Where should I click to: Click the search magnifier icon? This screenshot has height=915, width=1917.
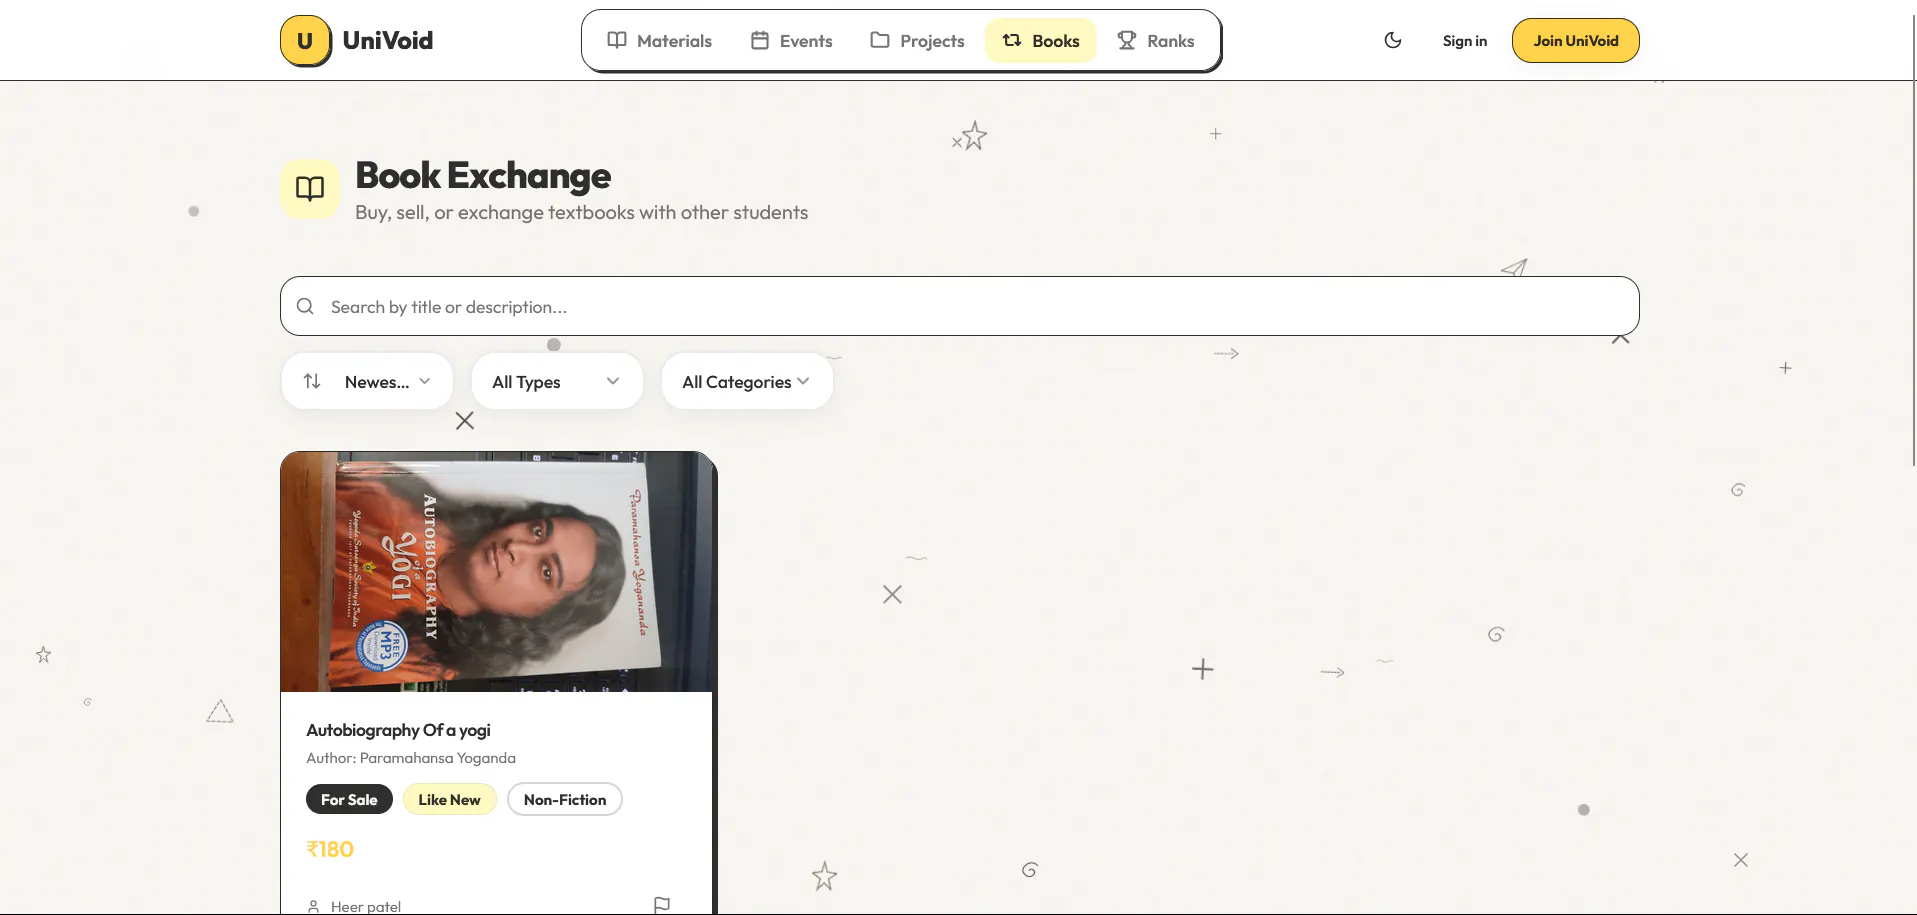tap(306, 306)
